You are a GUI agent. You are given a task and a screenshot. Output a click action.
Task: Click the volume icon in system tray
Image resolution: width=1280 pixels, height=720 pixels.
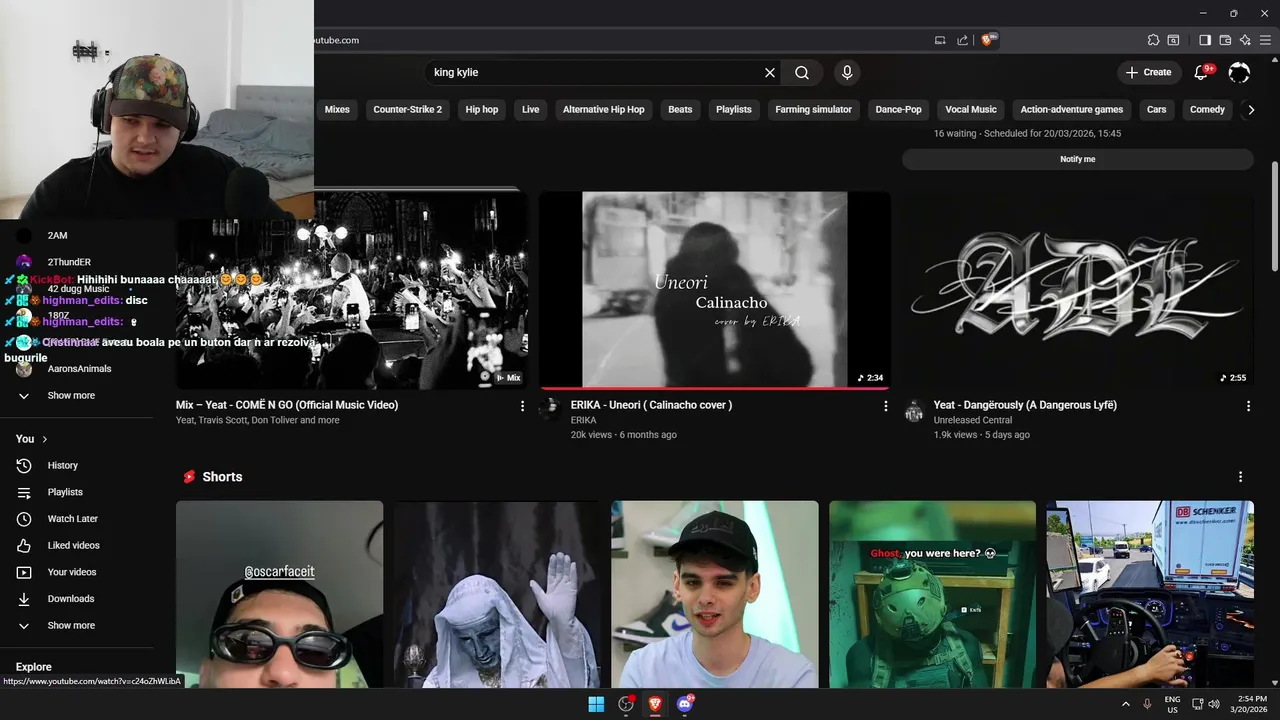pos(1214,704)
